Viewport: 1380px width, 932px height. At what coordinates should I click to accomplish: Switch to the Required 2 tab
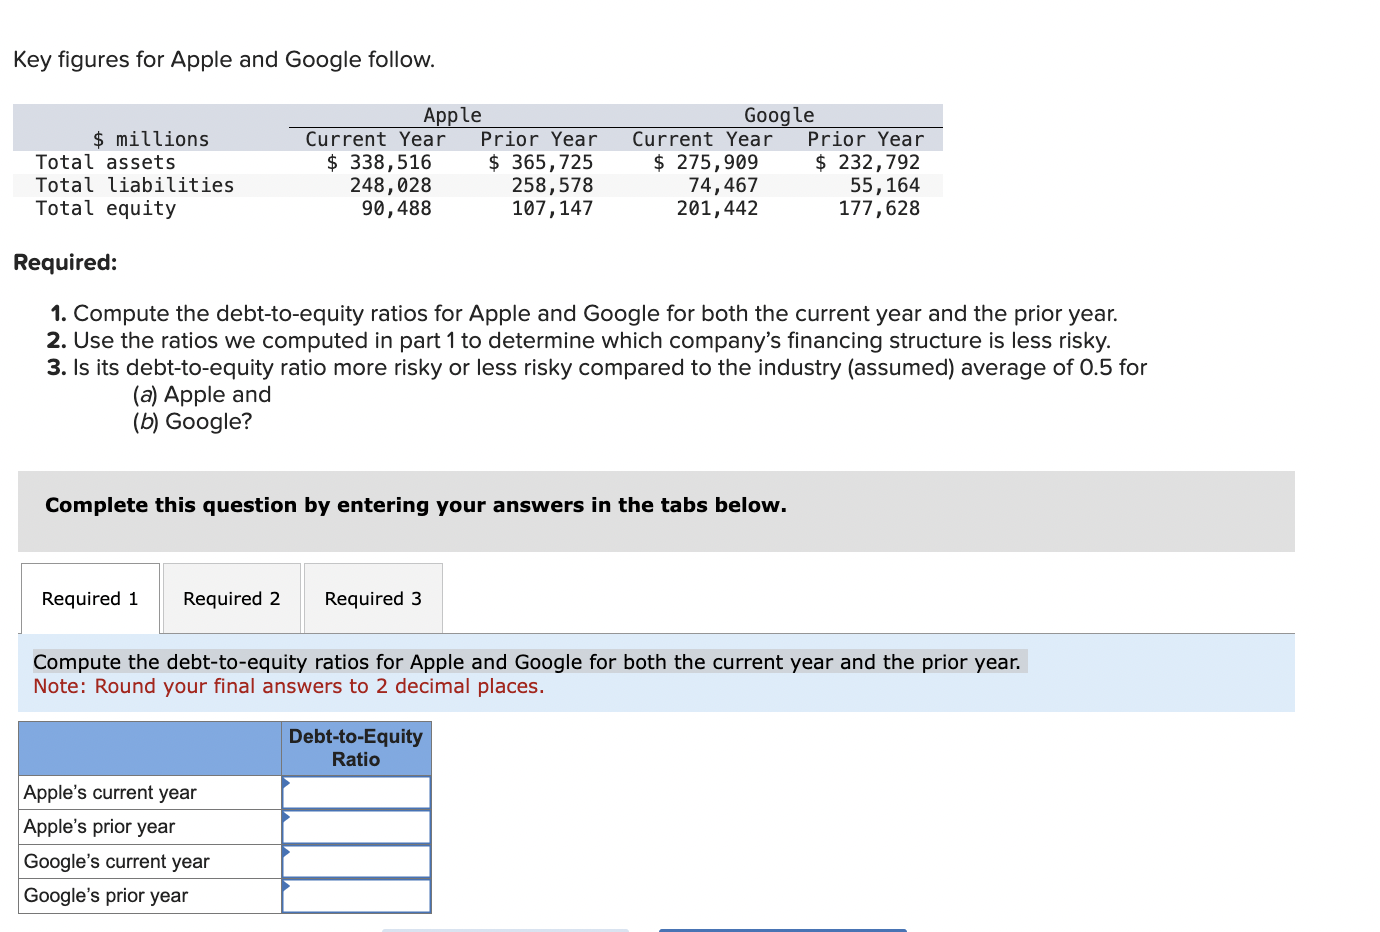tap(231, 598)
